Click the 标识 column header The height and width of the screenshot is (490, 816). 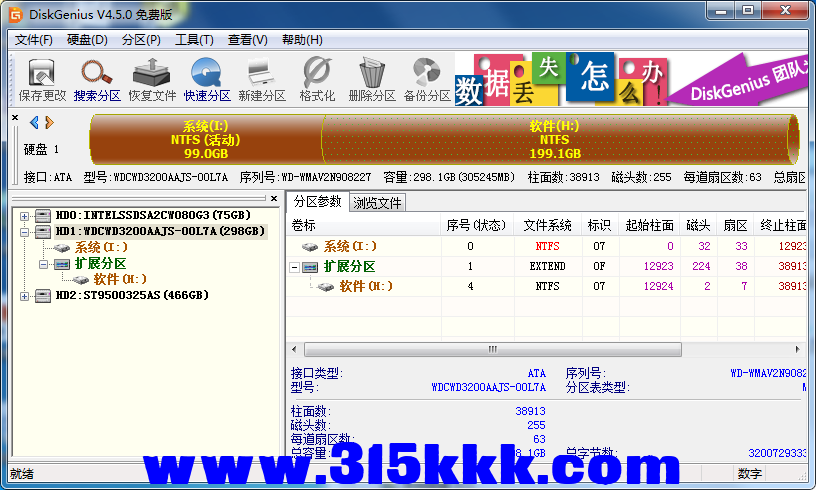click(600, 225)
